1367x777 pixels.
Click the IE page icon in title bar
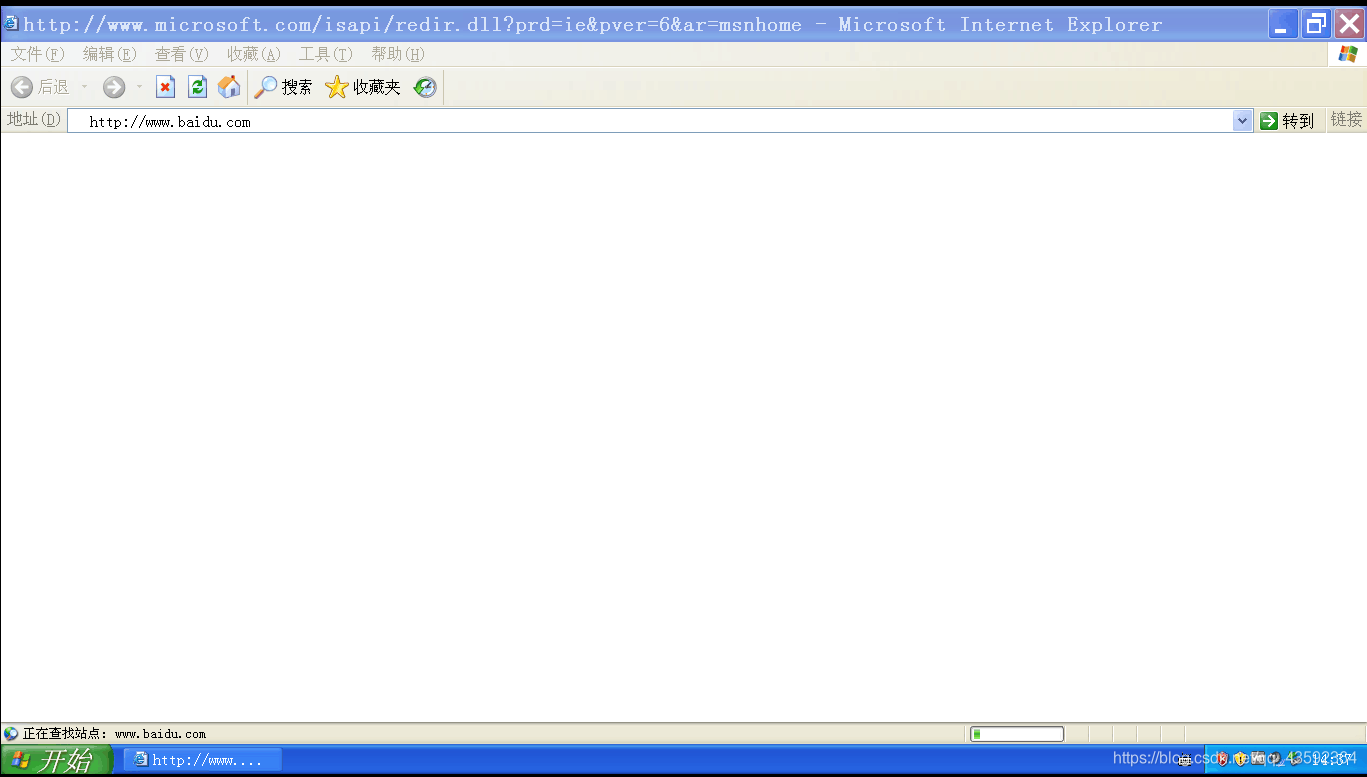click(11, 24)
